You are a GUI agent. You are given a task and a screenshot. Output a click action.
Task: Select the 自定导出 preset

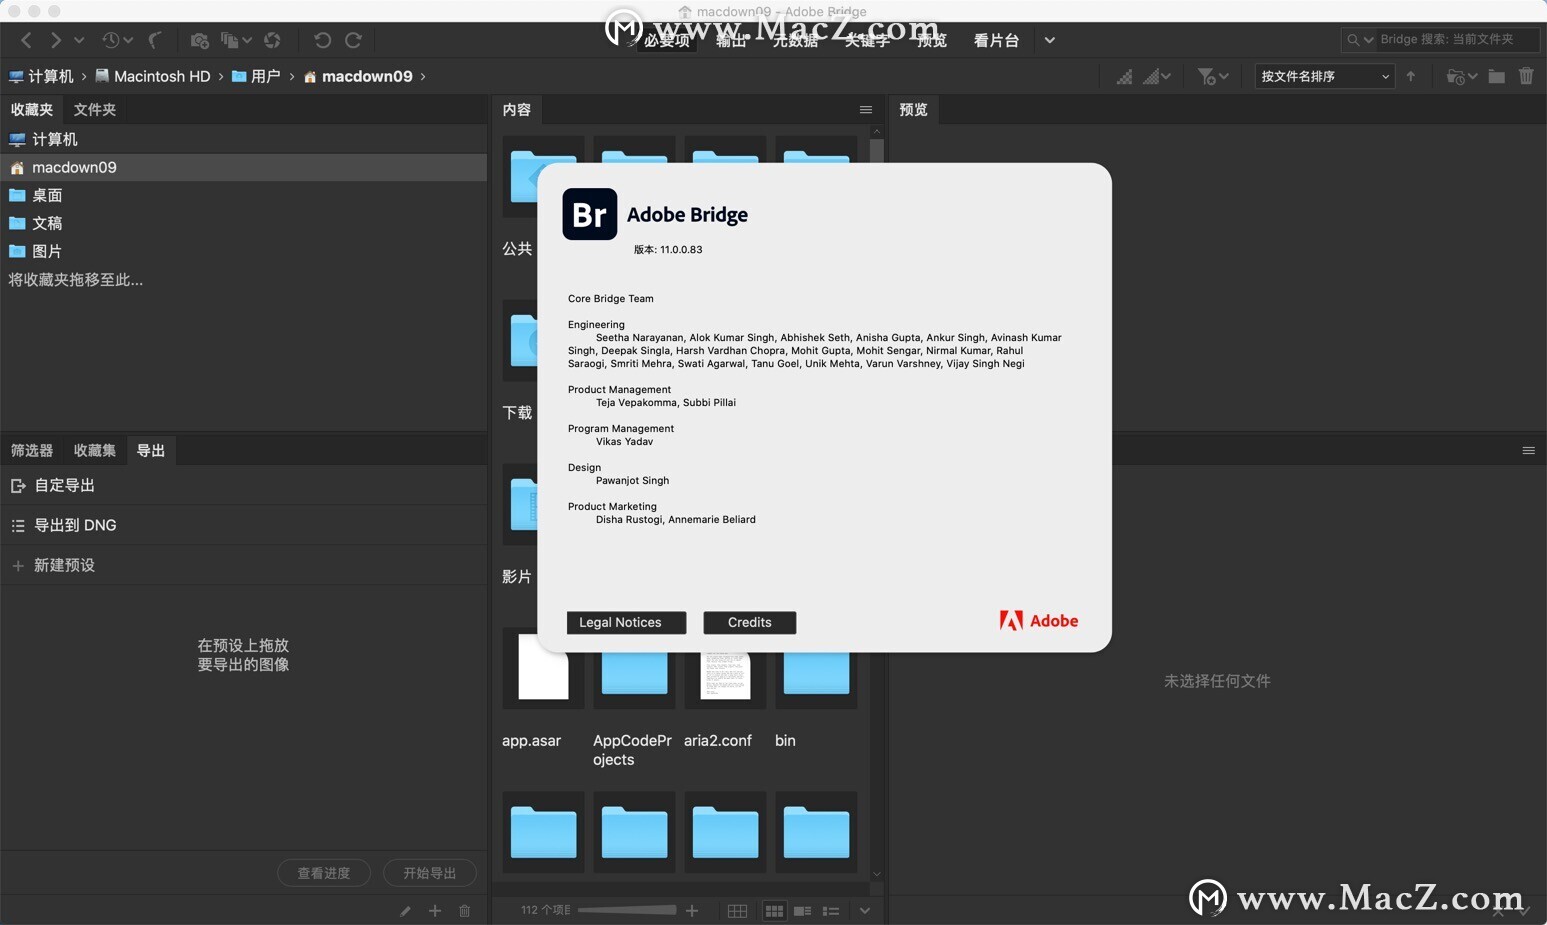point(243,485)
